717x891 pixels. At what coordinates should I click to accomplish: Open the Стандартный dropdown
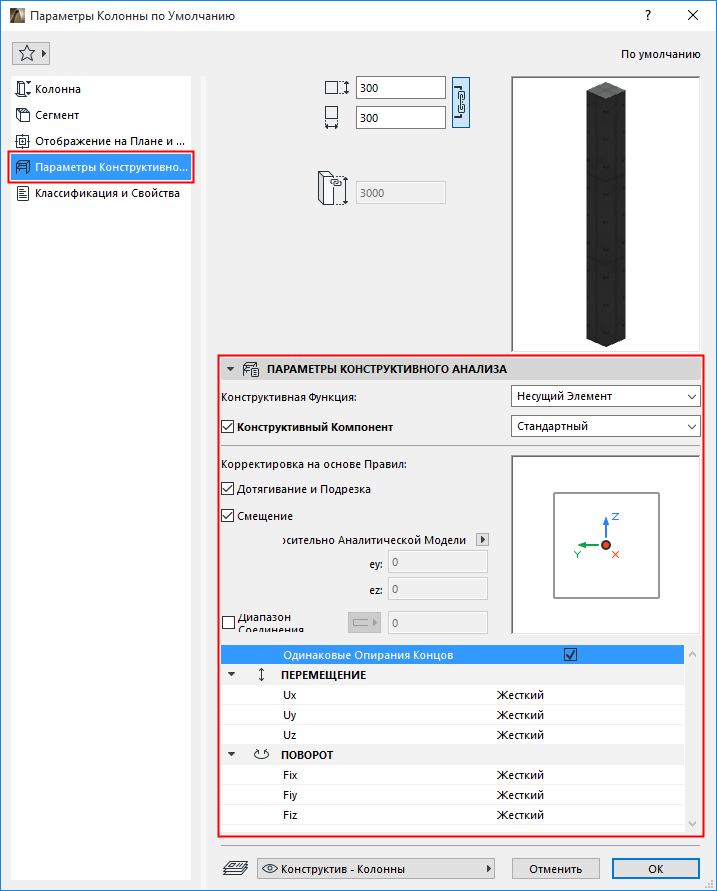[x=606, y=426]
